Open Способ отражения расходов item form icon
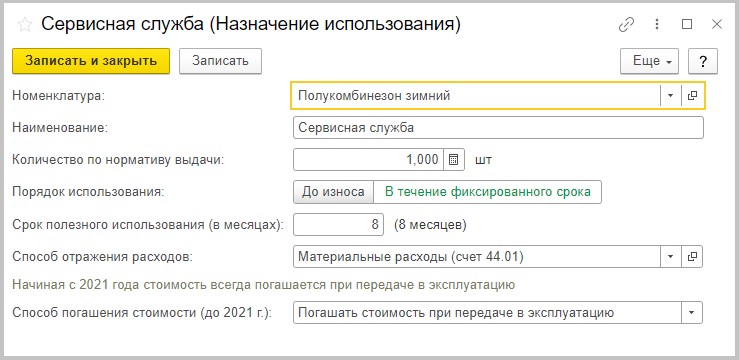Screen dimensions: 739x360 (692, 257)
